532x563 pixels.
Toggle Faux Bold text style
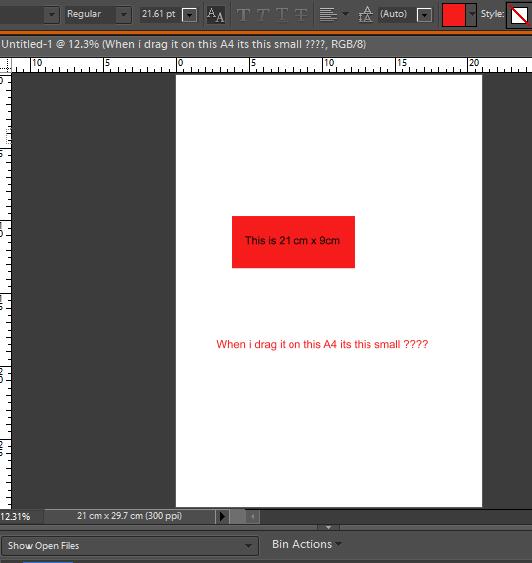(x=243, y=15)
